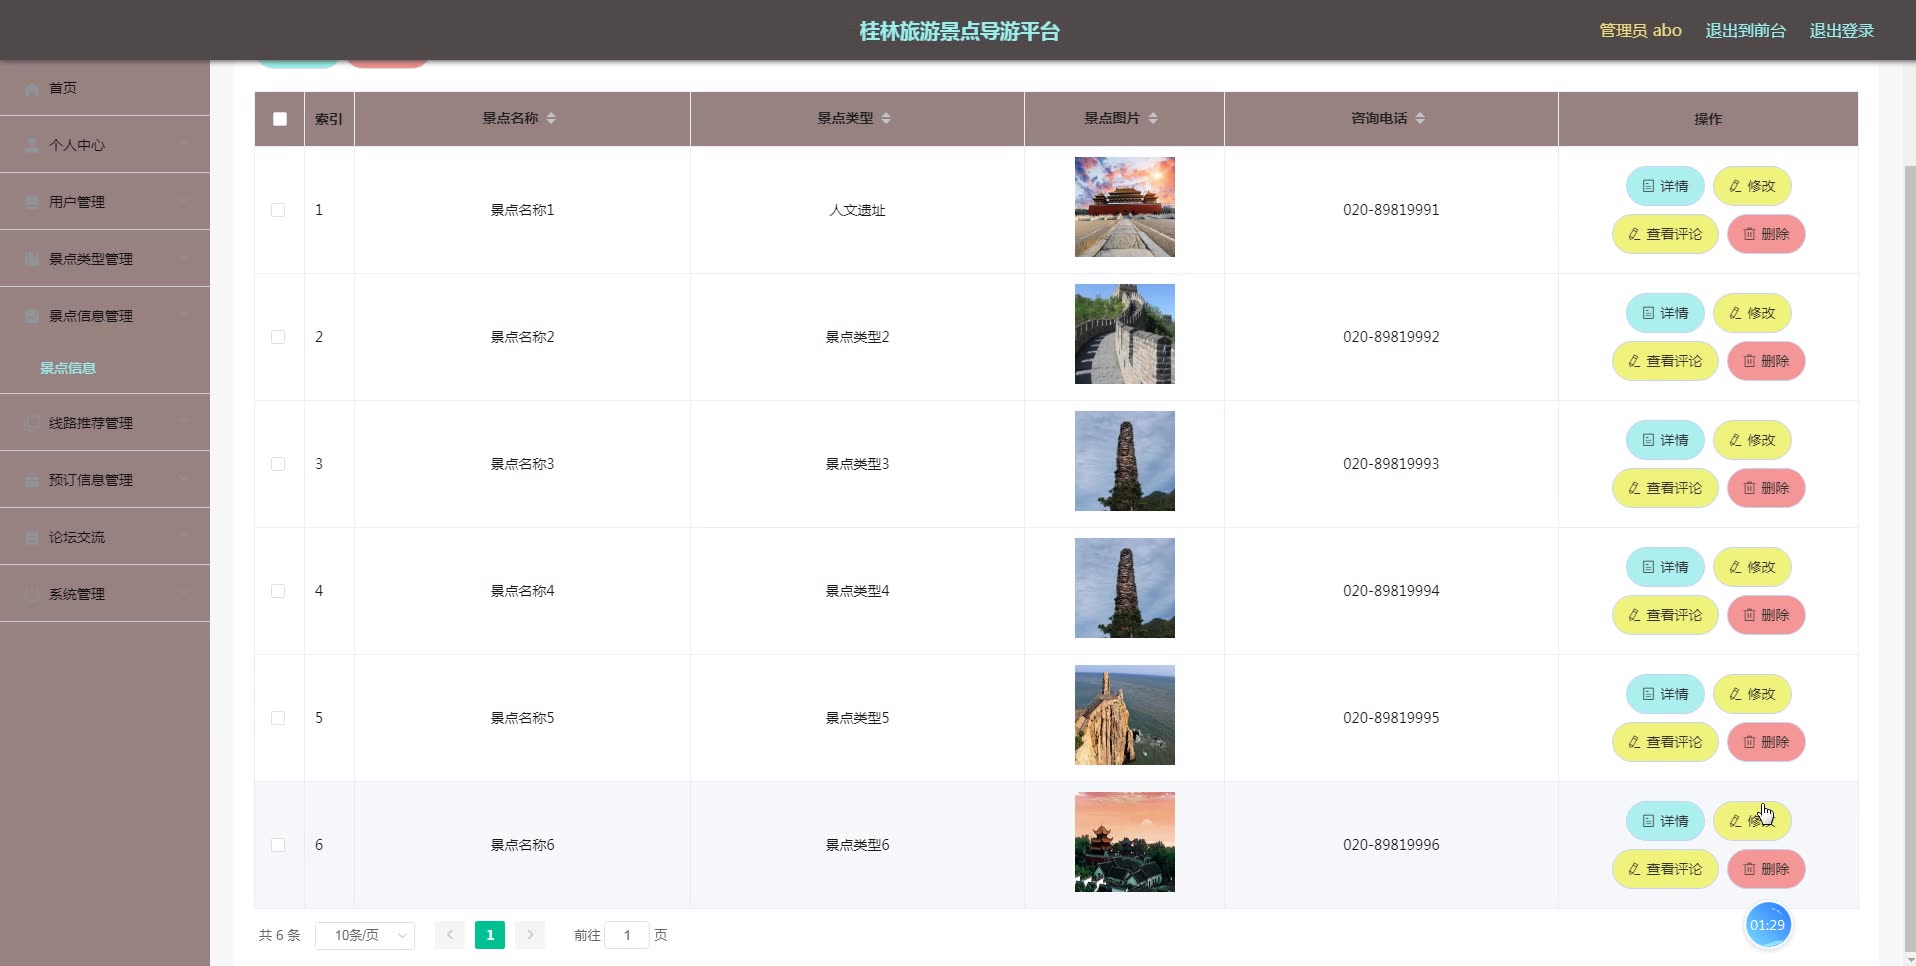Open the 景点名称1 palace thumbnail
The width and height of the screenshot is (1916, 966).
click(x=1125, y=207)
